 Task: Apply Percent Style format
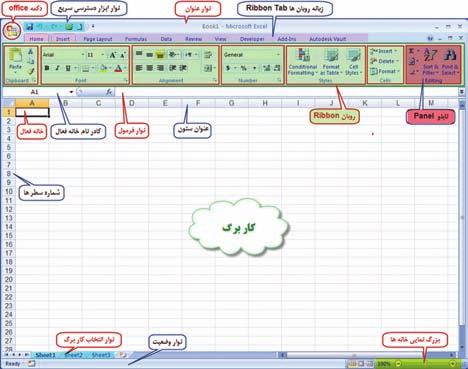click(244, 68)
